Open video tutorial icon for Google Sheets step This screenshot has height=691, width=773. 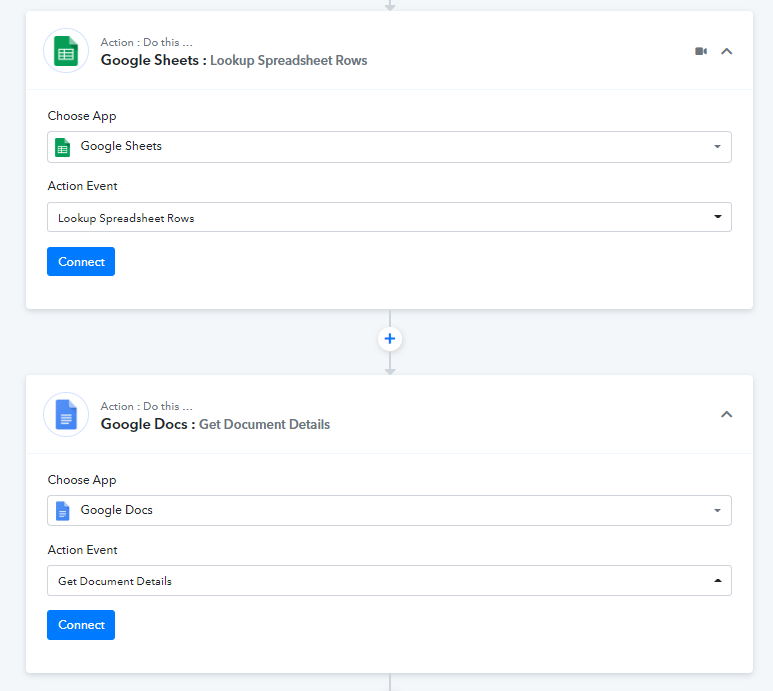coord(701,51)
